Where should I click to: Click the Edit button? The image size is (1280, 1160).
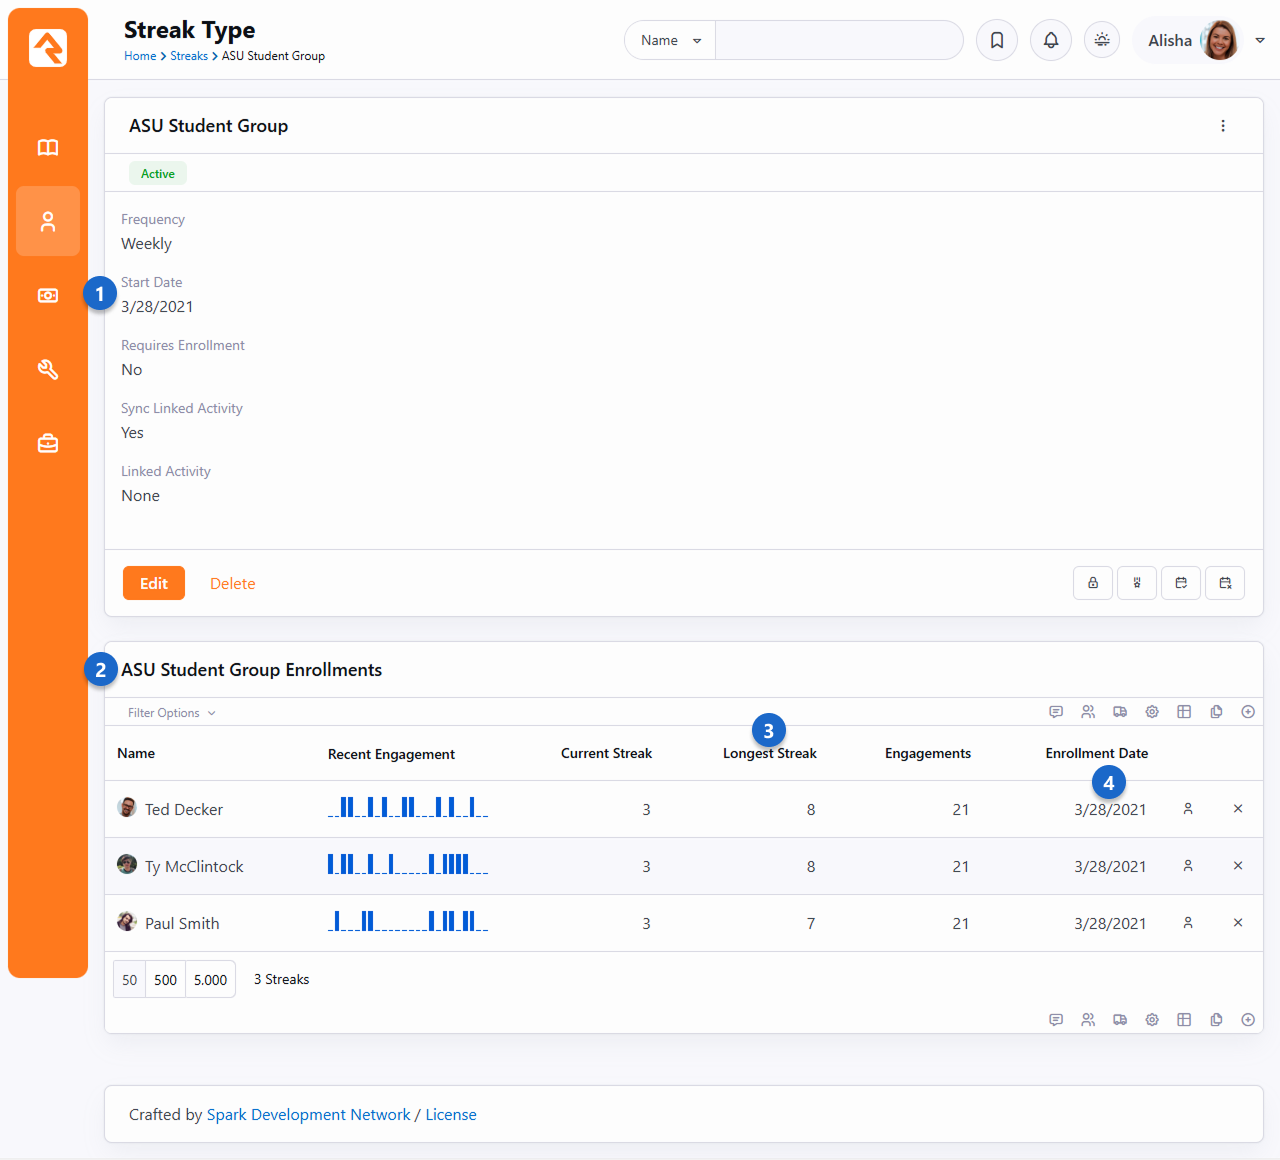154,584
